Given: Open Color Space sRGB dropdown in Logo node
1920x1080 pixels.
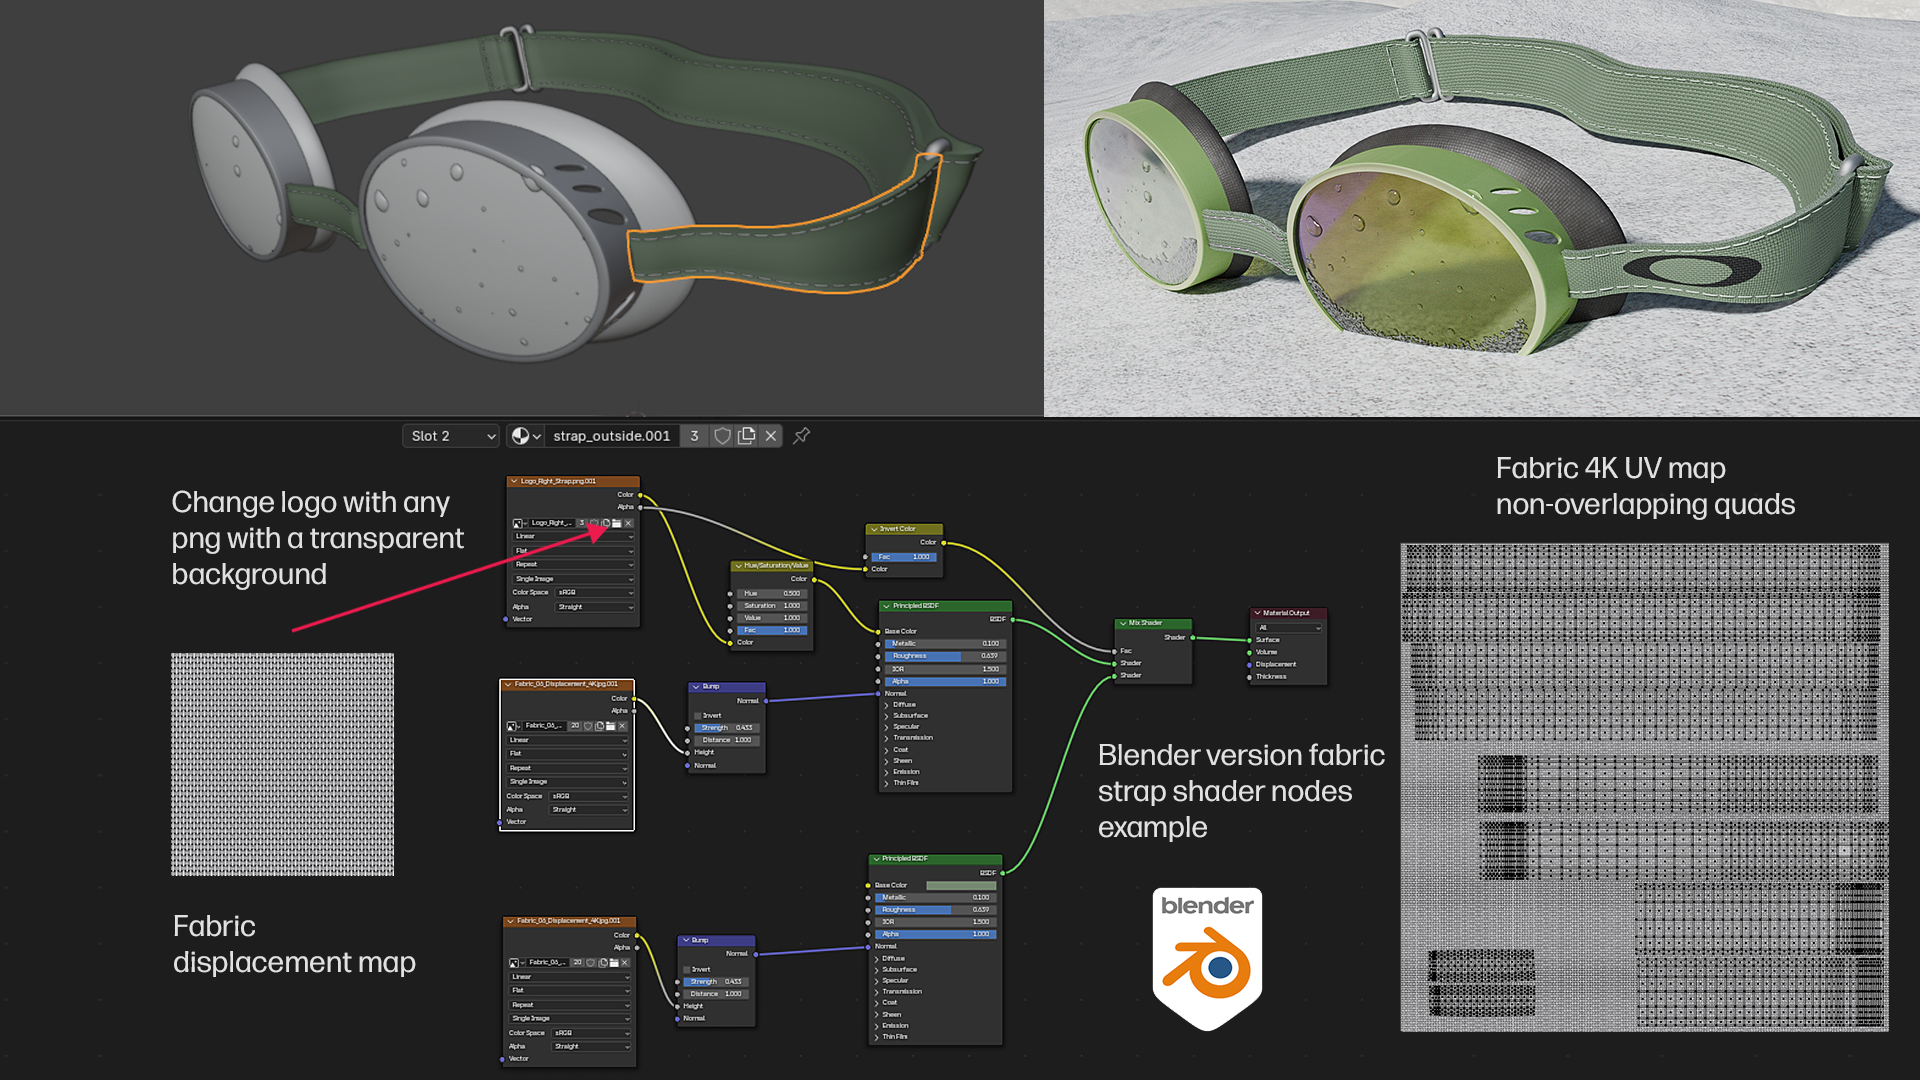Looking at the screenshot, I should [595, 592].
